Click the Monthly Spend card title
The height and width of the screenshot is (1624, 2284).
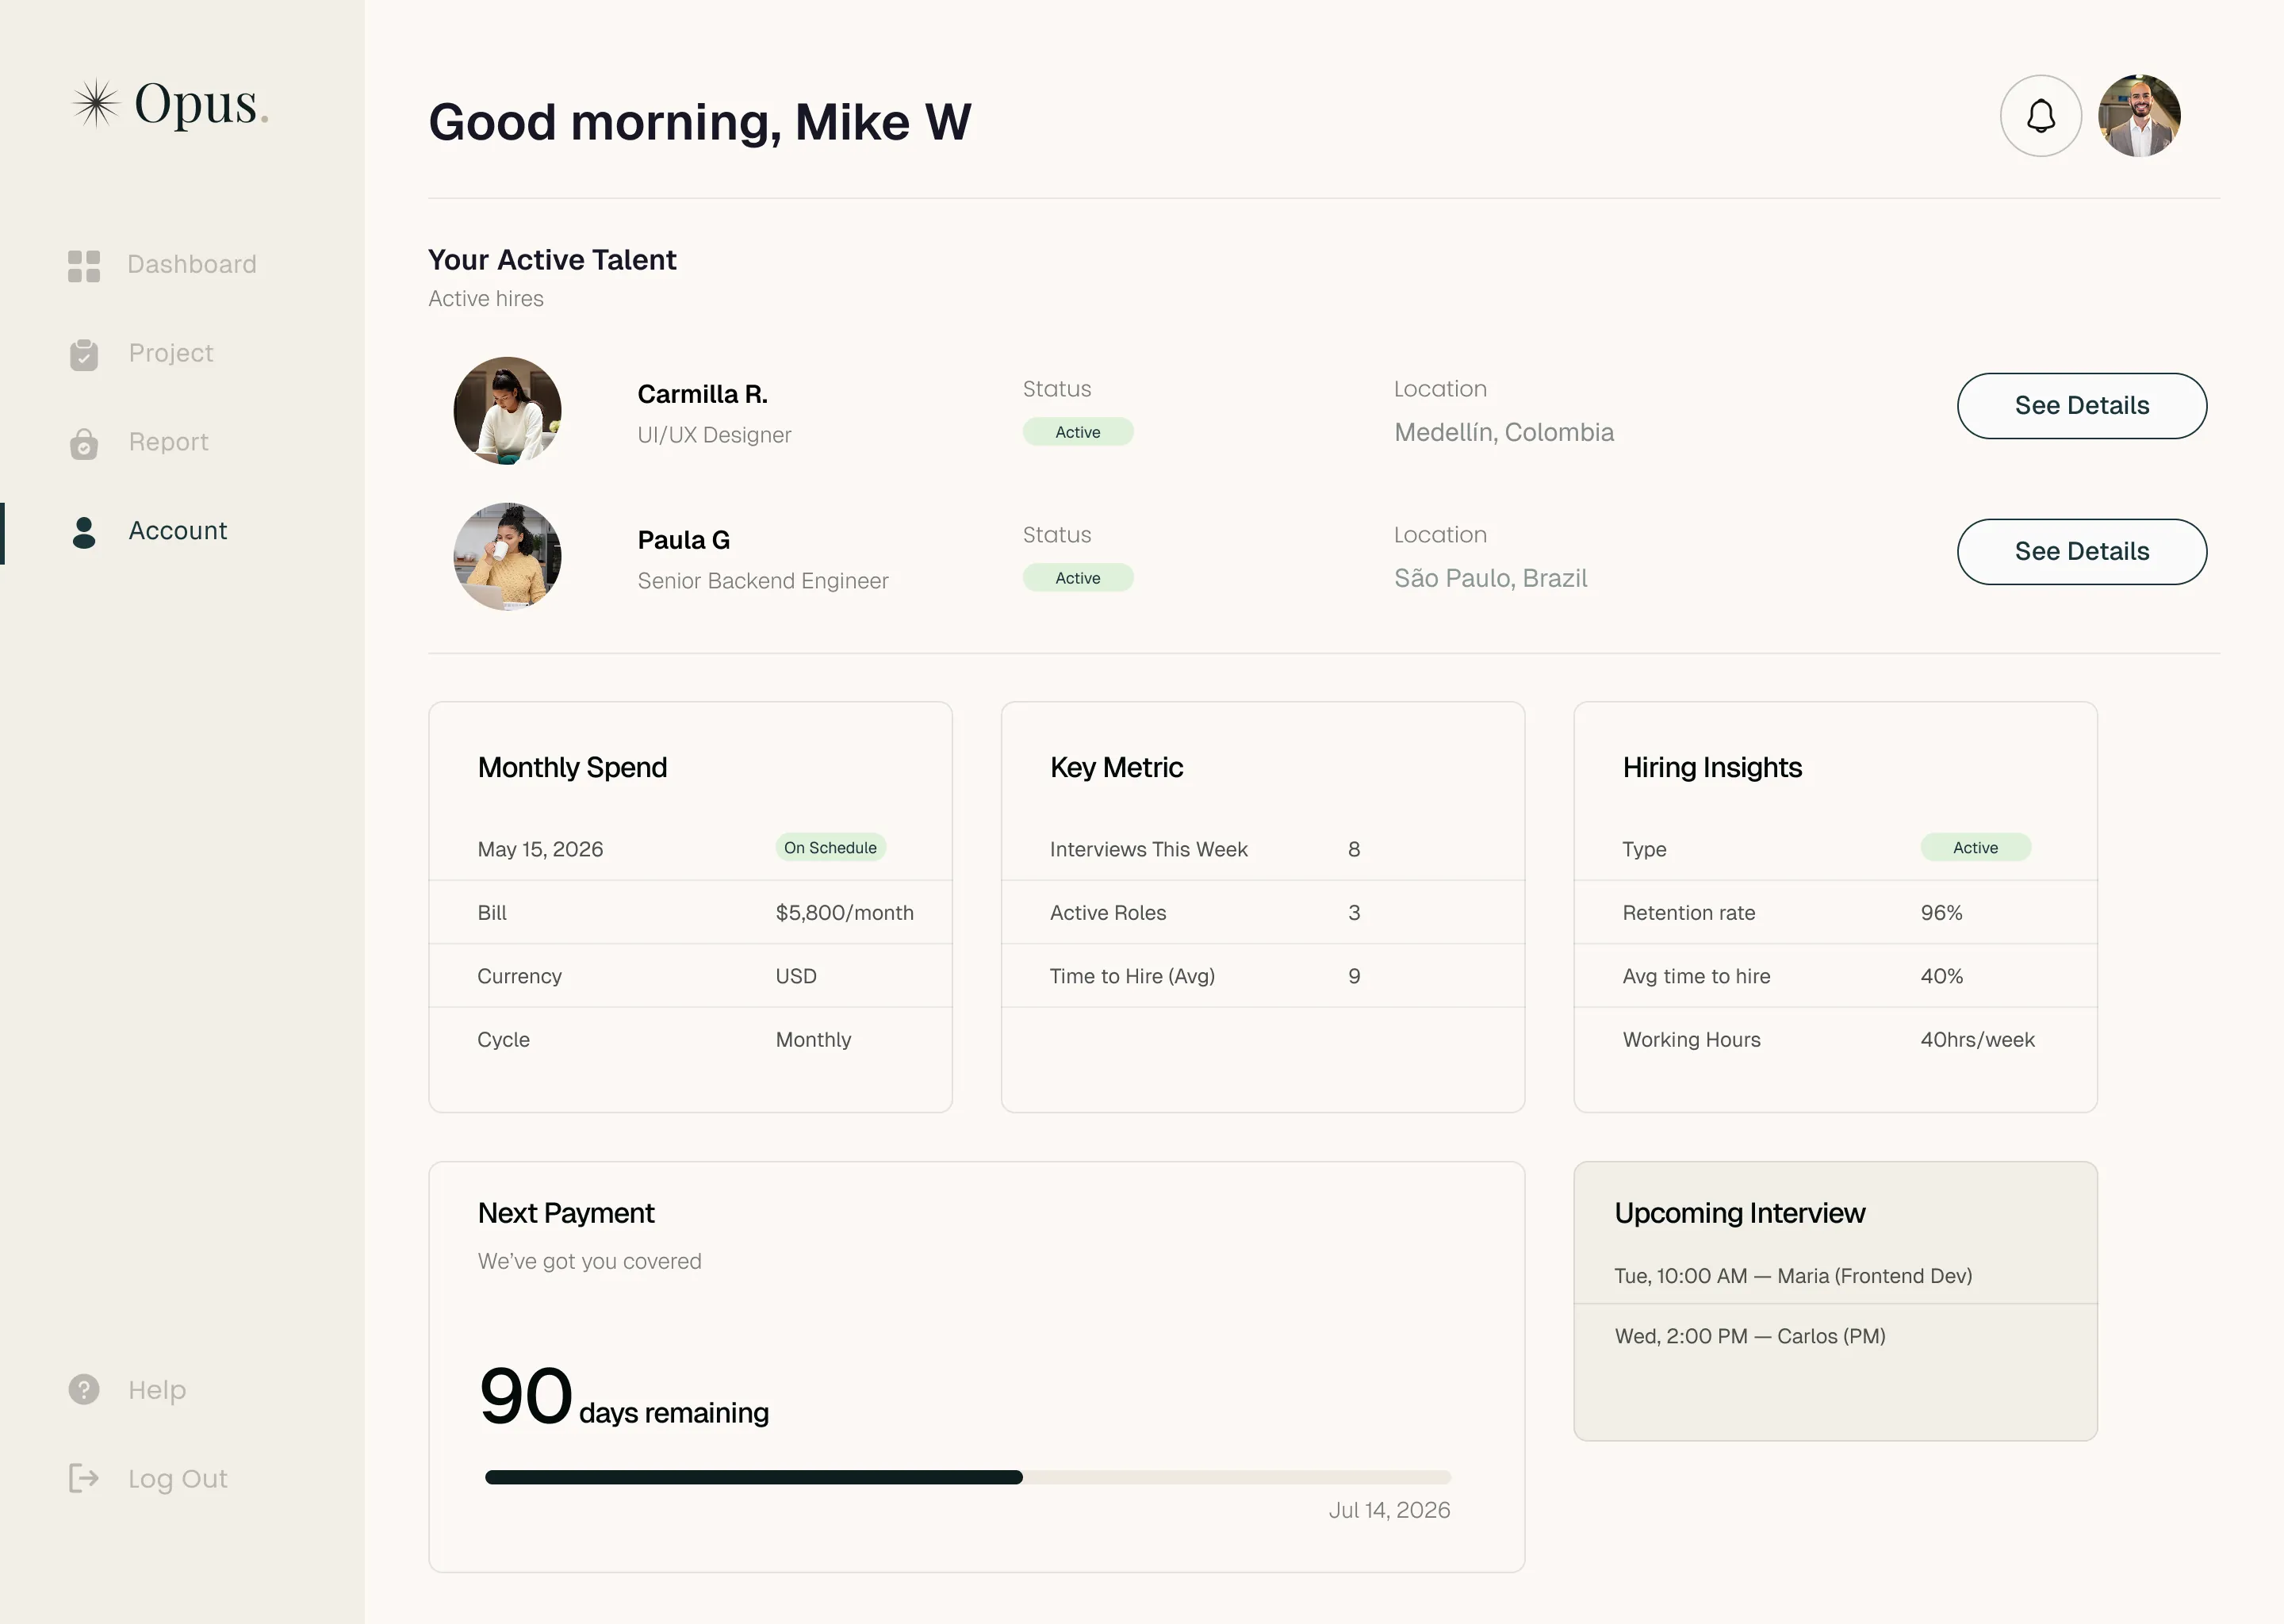(x=572, y=768)
